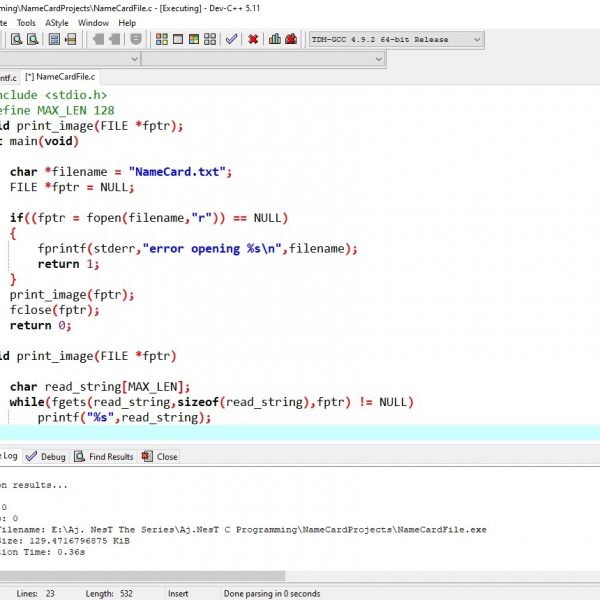Click the Replace icon in the toolbar
Viewport: 600px width, 600px height.
pyautogui.click(x=32, y=40)
